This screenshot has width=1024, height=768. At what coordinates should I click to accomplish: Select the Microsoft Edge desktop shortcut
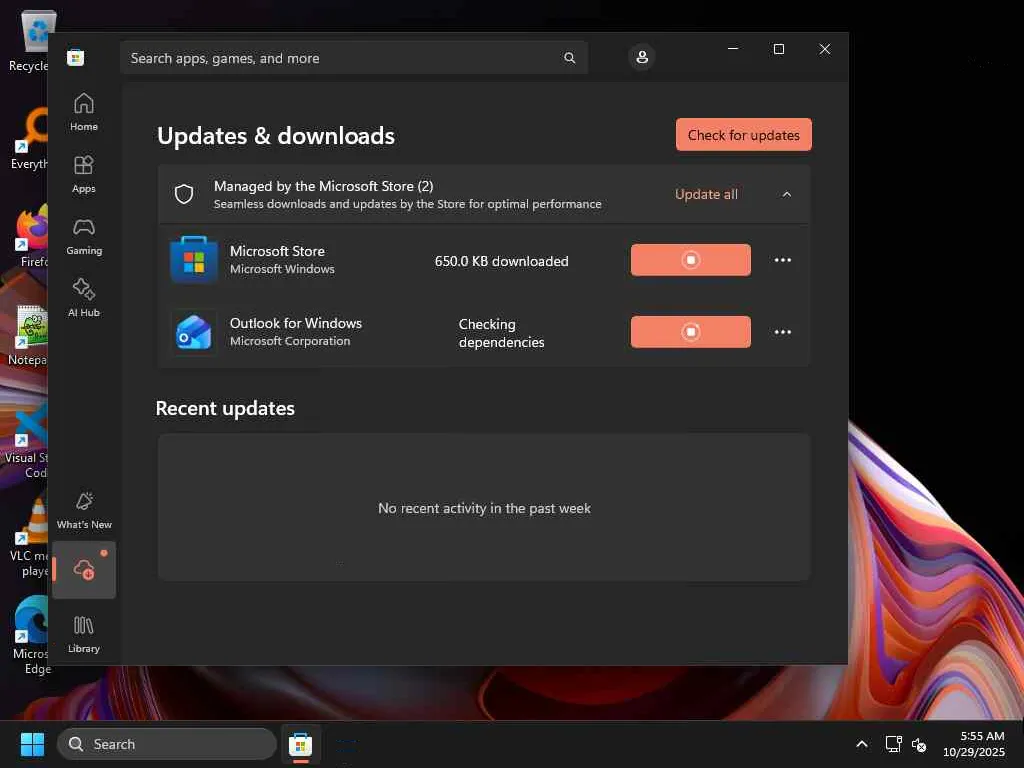(31, 635)
